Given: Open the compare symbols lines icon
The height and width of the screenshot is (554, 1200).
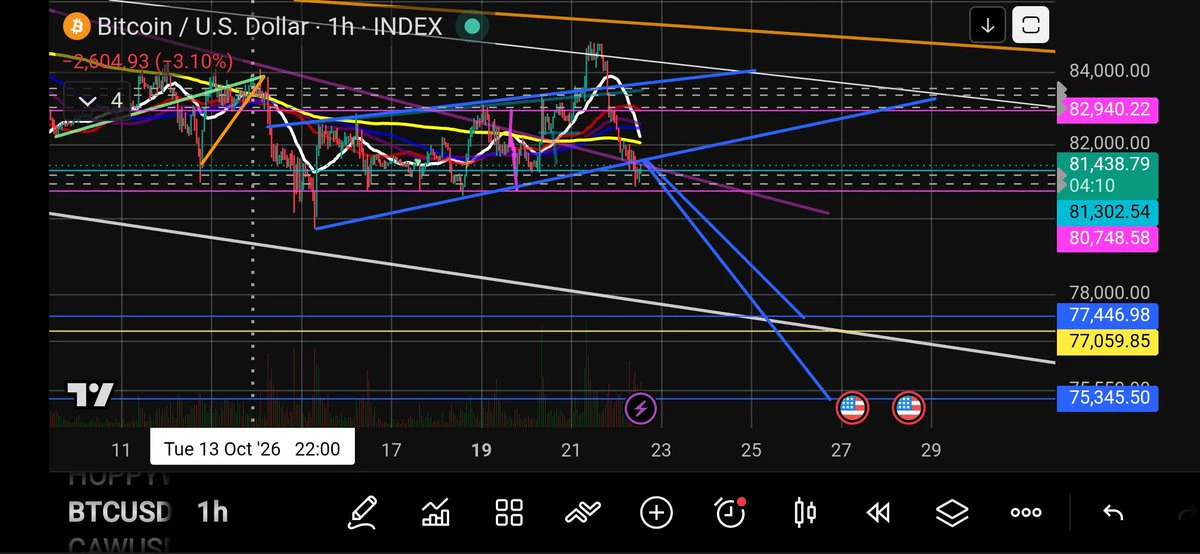Looking at the screenshot, I should pyautogui.click(x=582, y=513).
